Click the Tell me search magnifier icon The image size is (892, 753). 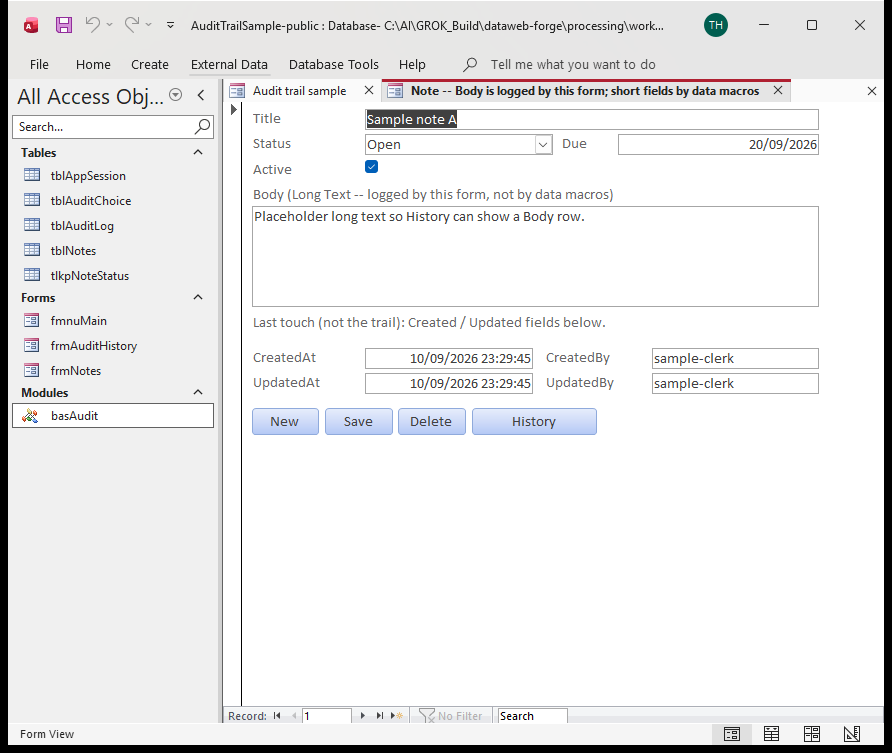(x=470, y=64)
